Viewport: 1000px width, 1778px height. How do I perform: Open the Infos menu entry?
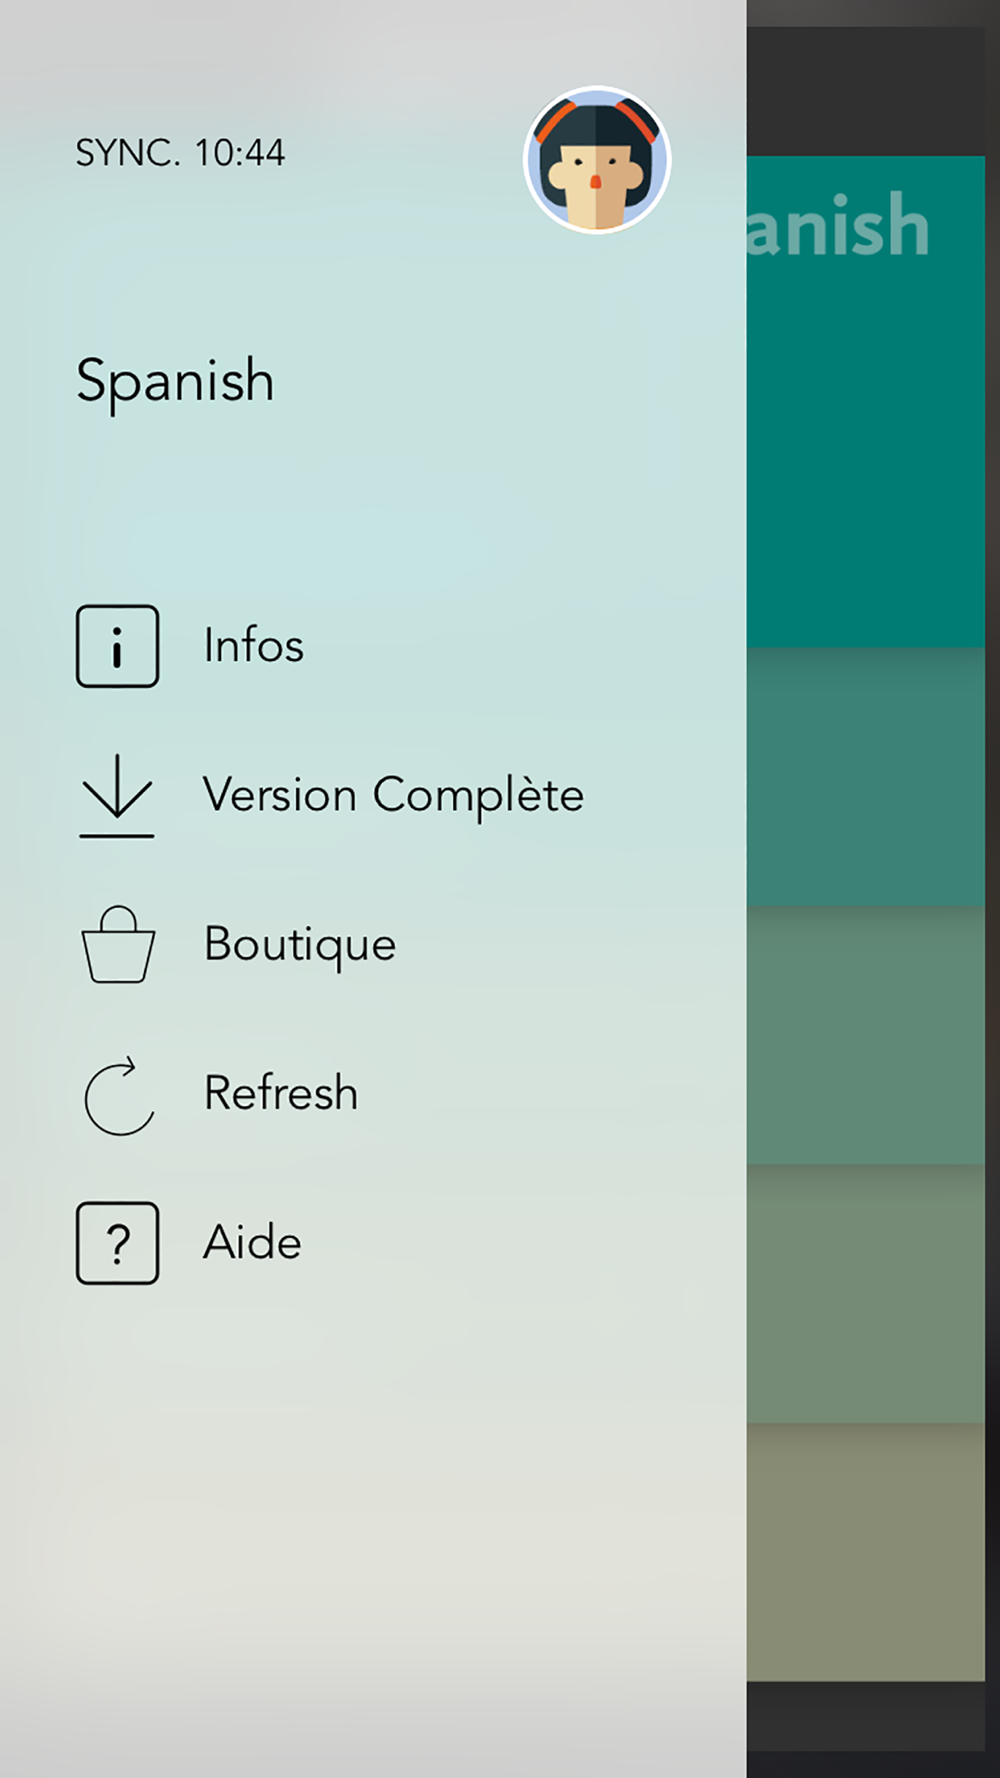point(253,646)
